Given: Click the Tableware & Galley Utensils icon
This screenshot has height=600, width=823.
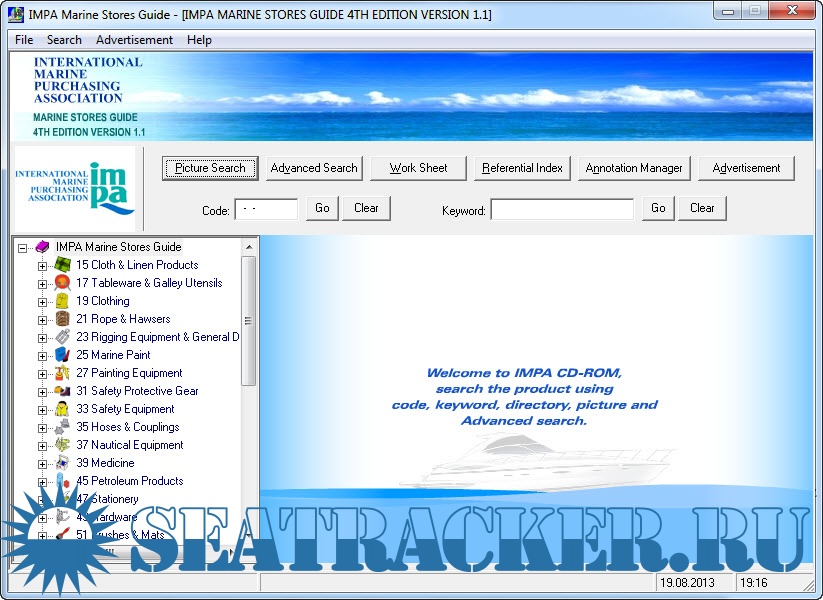Looking at the screenshot, I should click(x=62, y=283).
